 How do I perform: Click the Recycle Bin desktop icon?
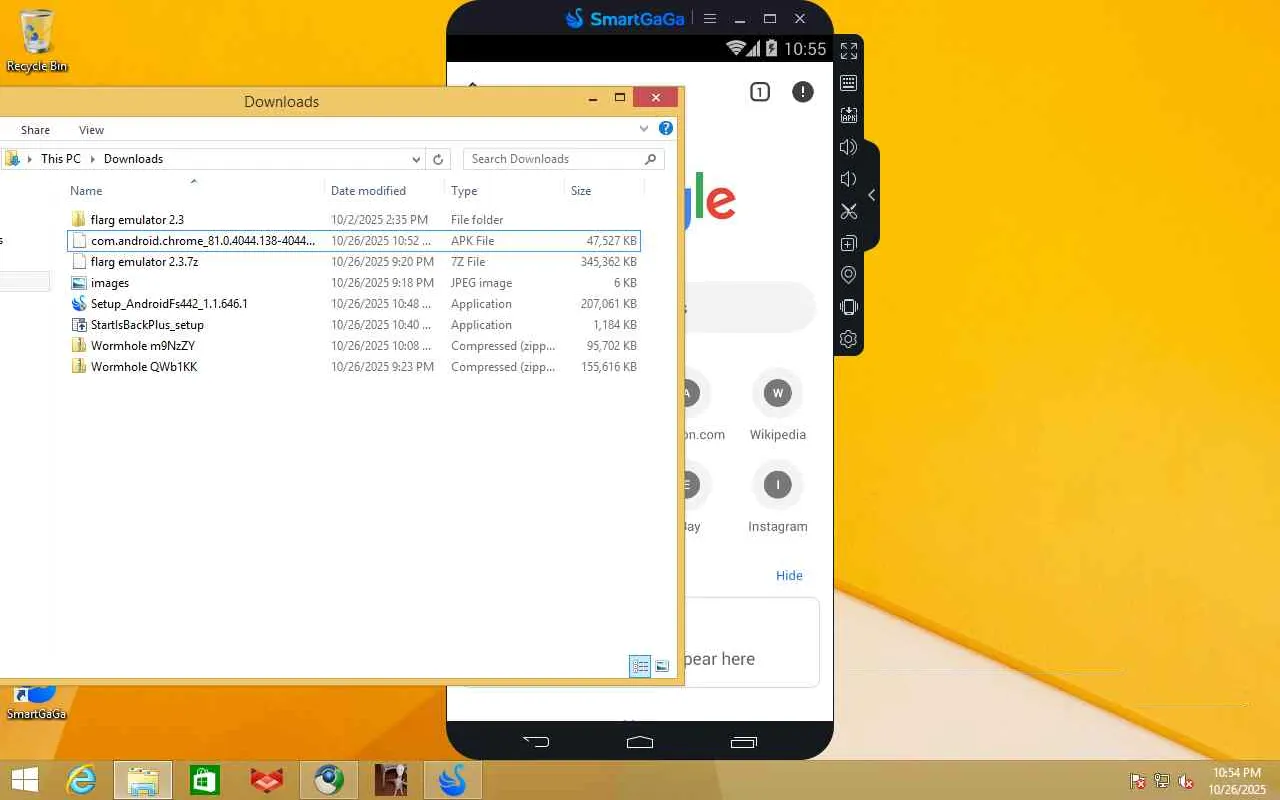click(x=37, y=41)
